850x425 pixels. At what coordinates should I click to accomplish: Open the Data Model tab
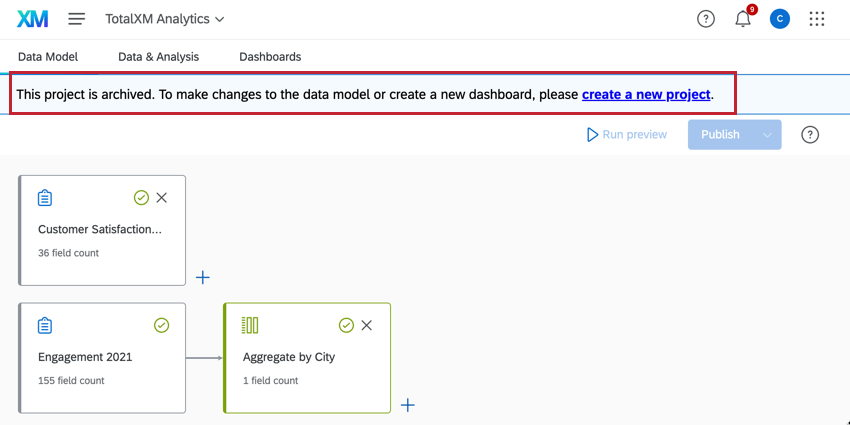point(48,57)
